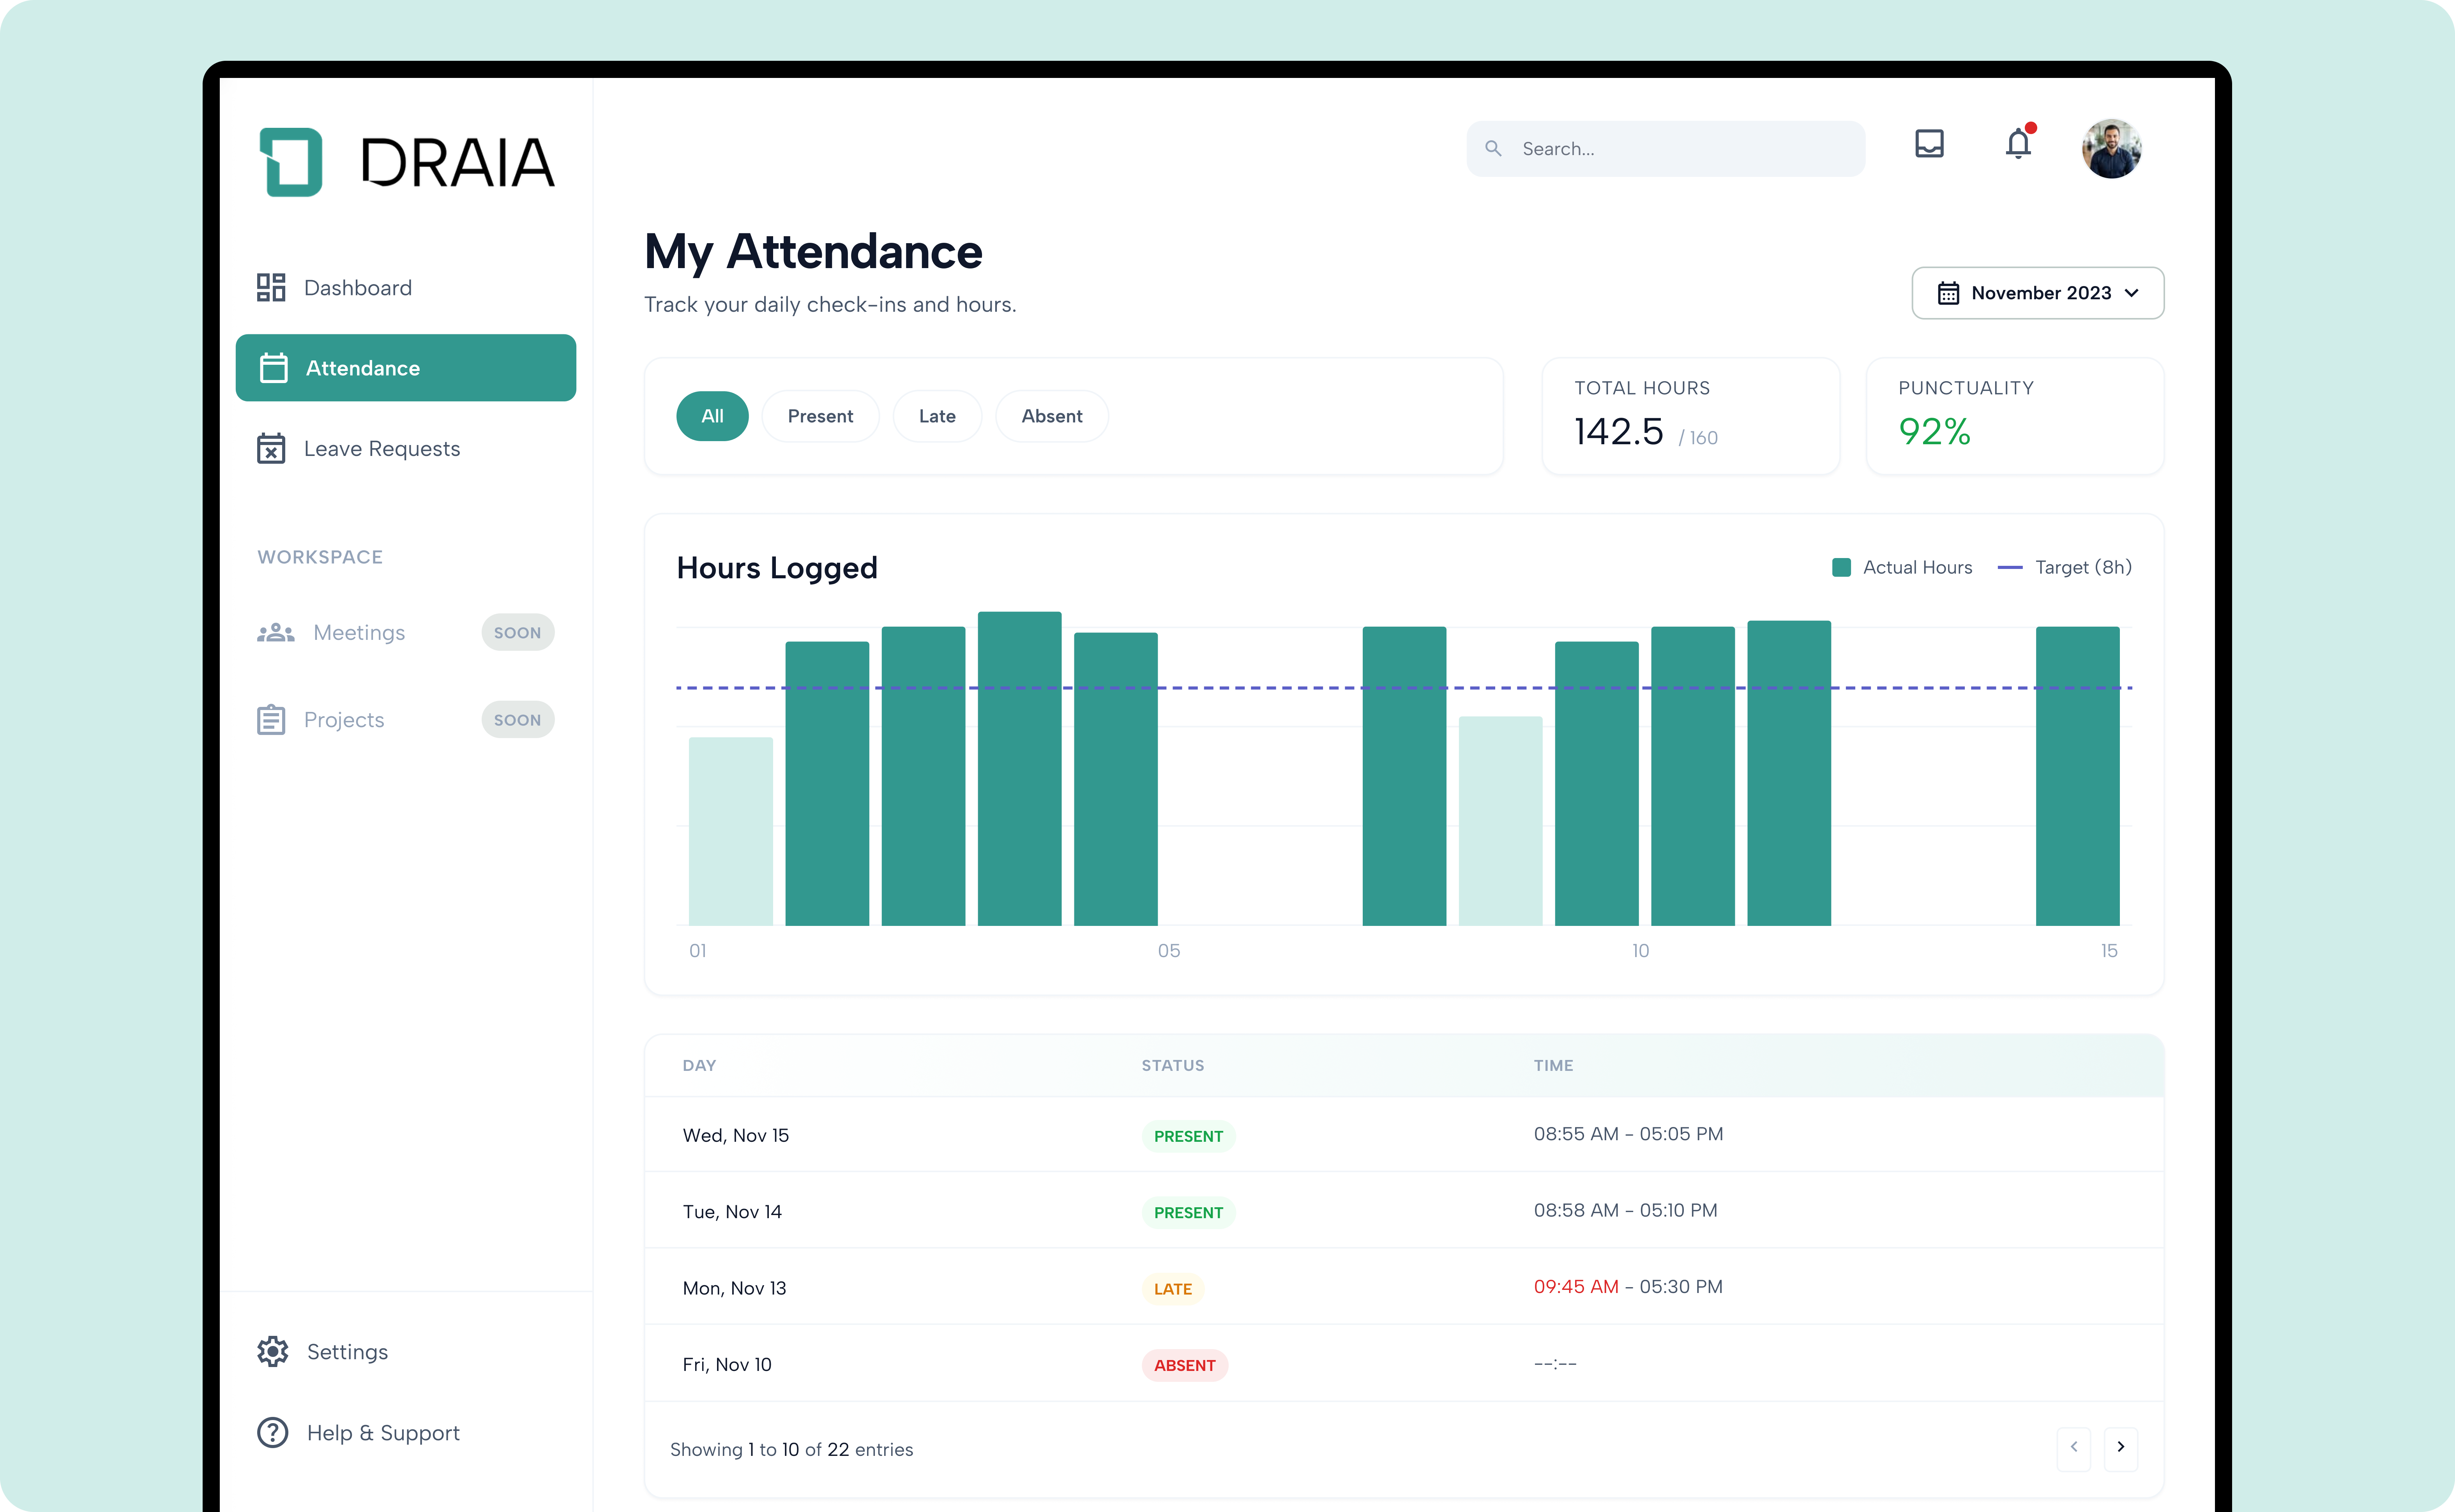Screen dimensions: 2455x1512
Task: Click the Attendance calendar icon in sidebar
Action: tap(273, 368)
